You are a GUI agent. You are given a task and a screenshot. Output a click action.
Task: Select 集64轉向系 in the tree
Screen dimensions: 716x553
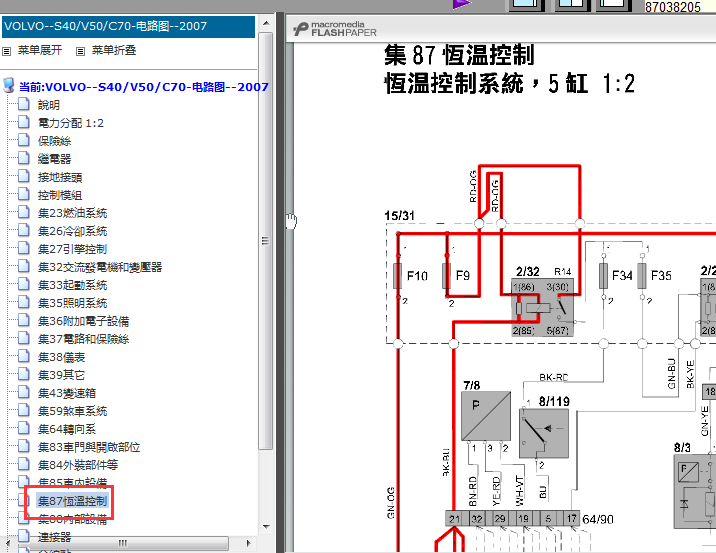[x=67, y=429]
